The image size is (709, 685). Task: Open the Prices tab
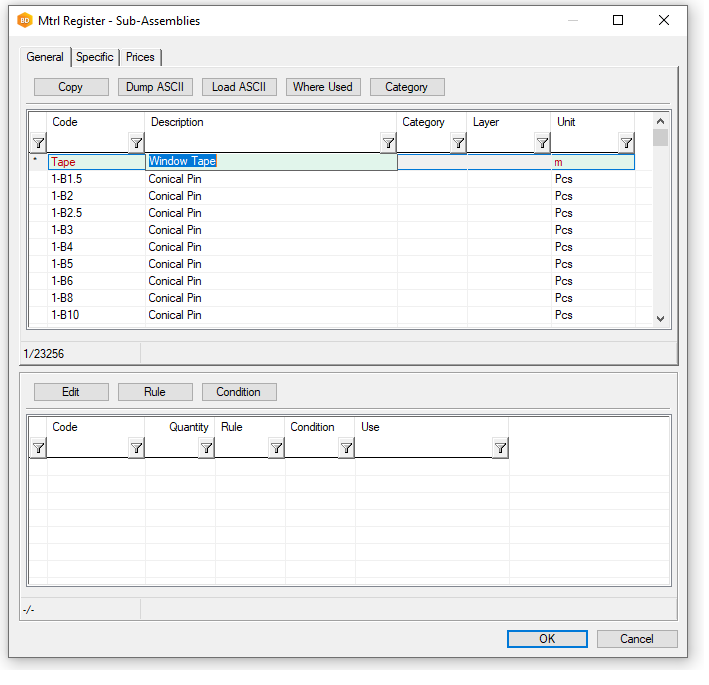pyautogui.click(x=140, y=57)
